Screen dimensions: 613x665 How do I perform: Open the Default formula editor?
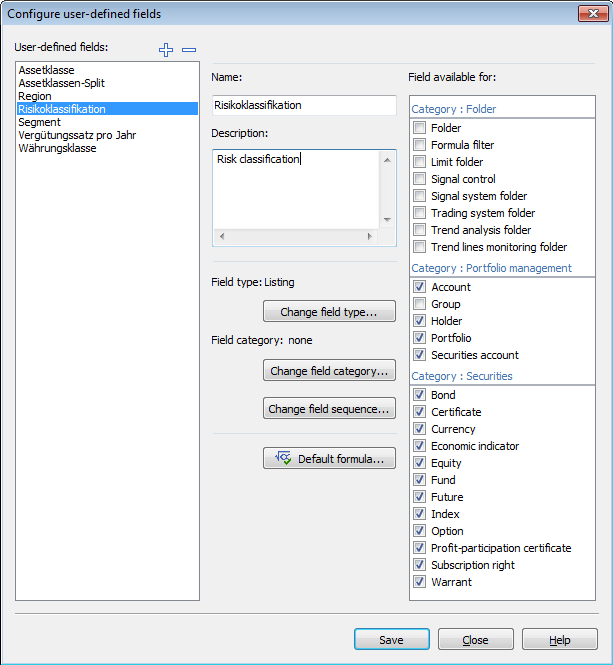pyautogui.click(x=329, y=458)
